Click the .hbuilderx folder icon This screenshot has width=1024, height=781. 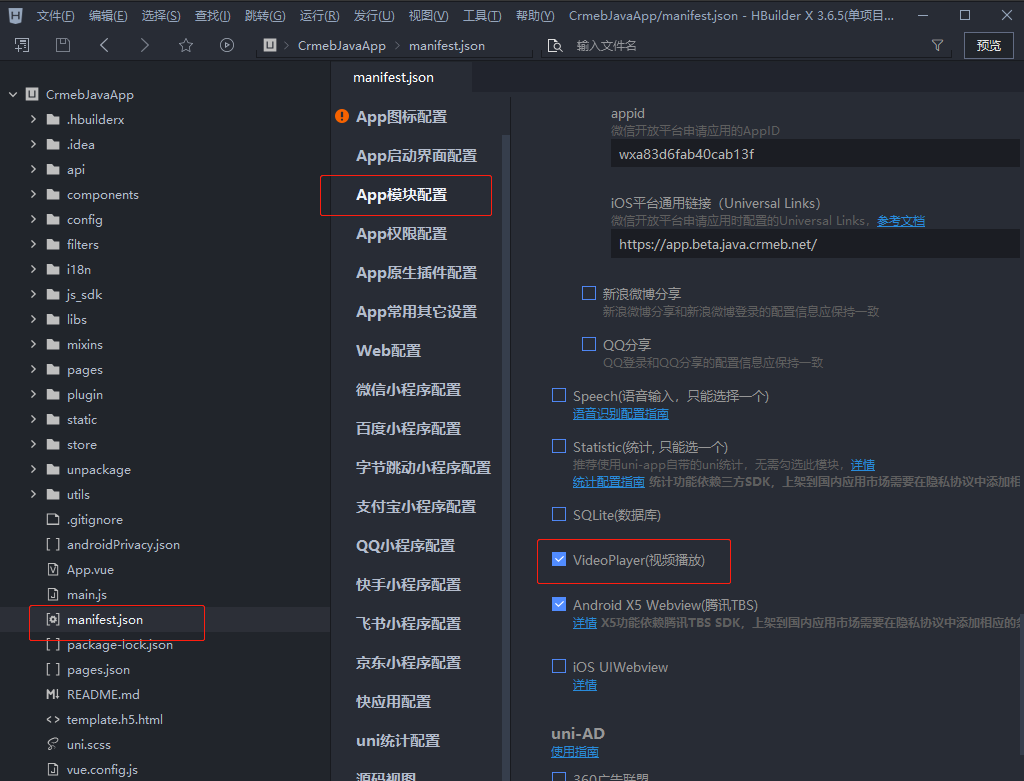point(54,120)
